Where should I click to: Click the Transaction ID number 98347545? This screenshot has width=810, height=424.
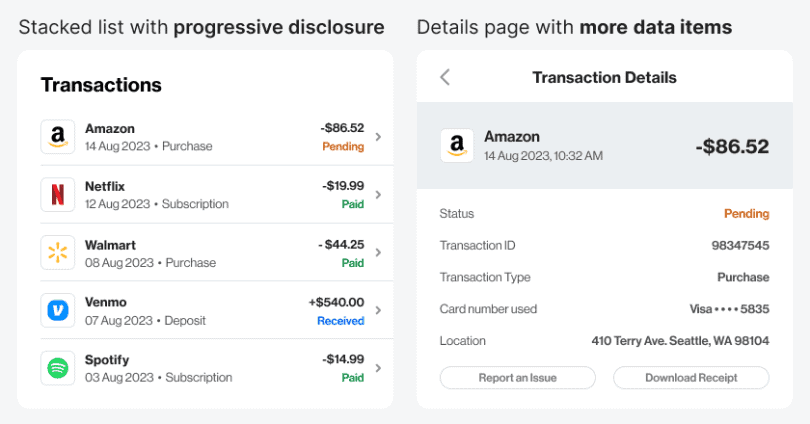(740, 246)
